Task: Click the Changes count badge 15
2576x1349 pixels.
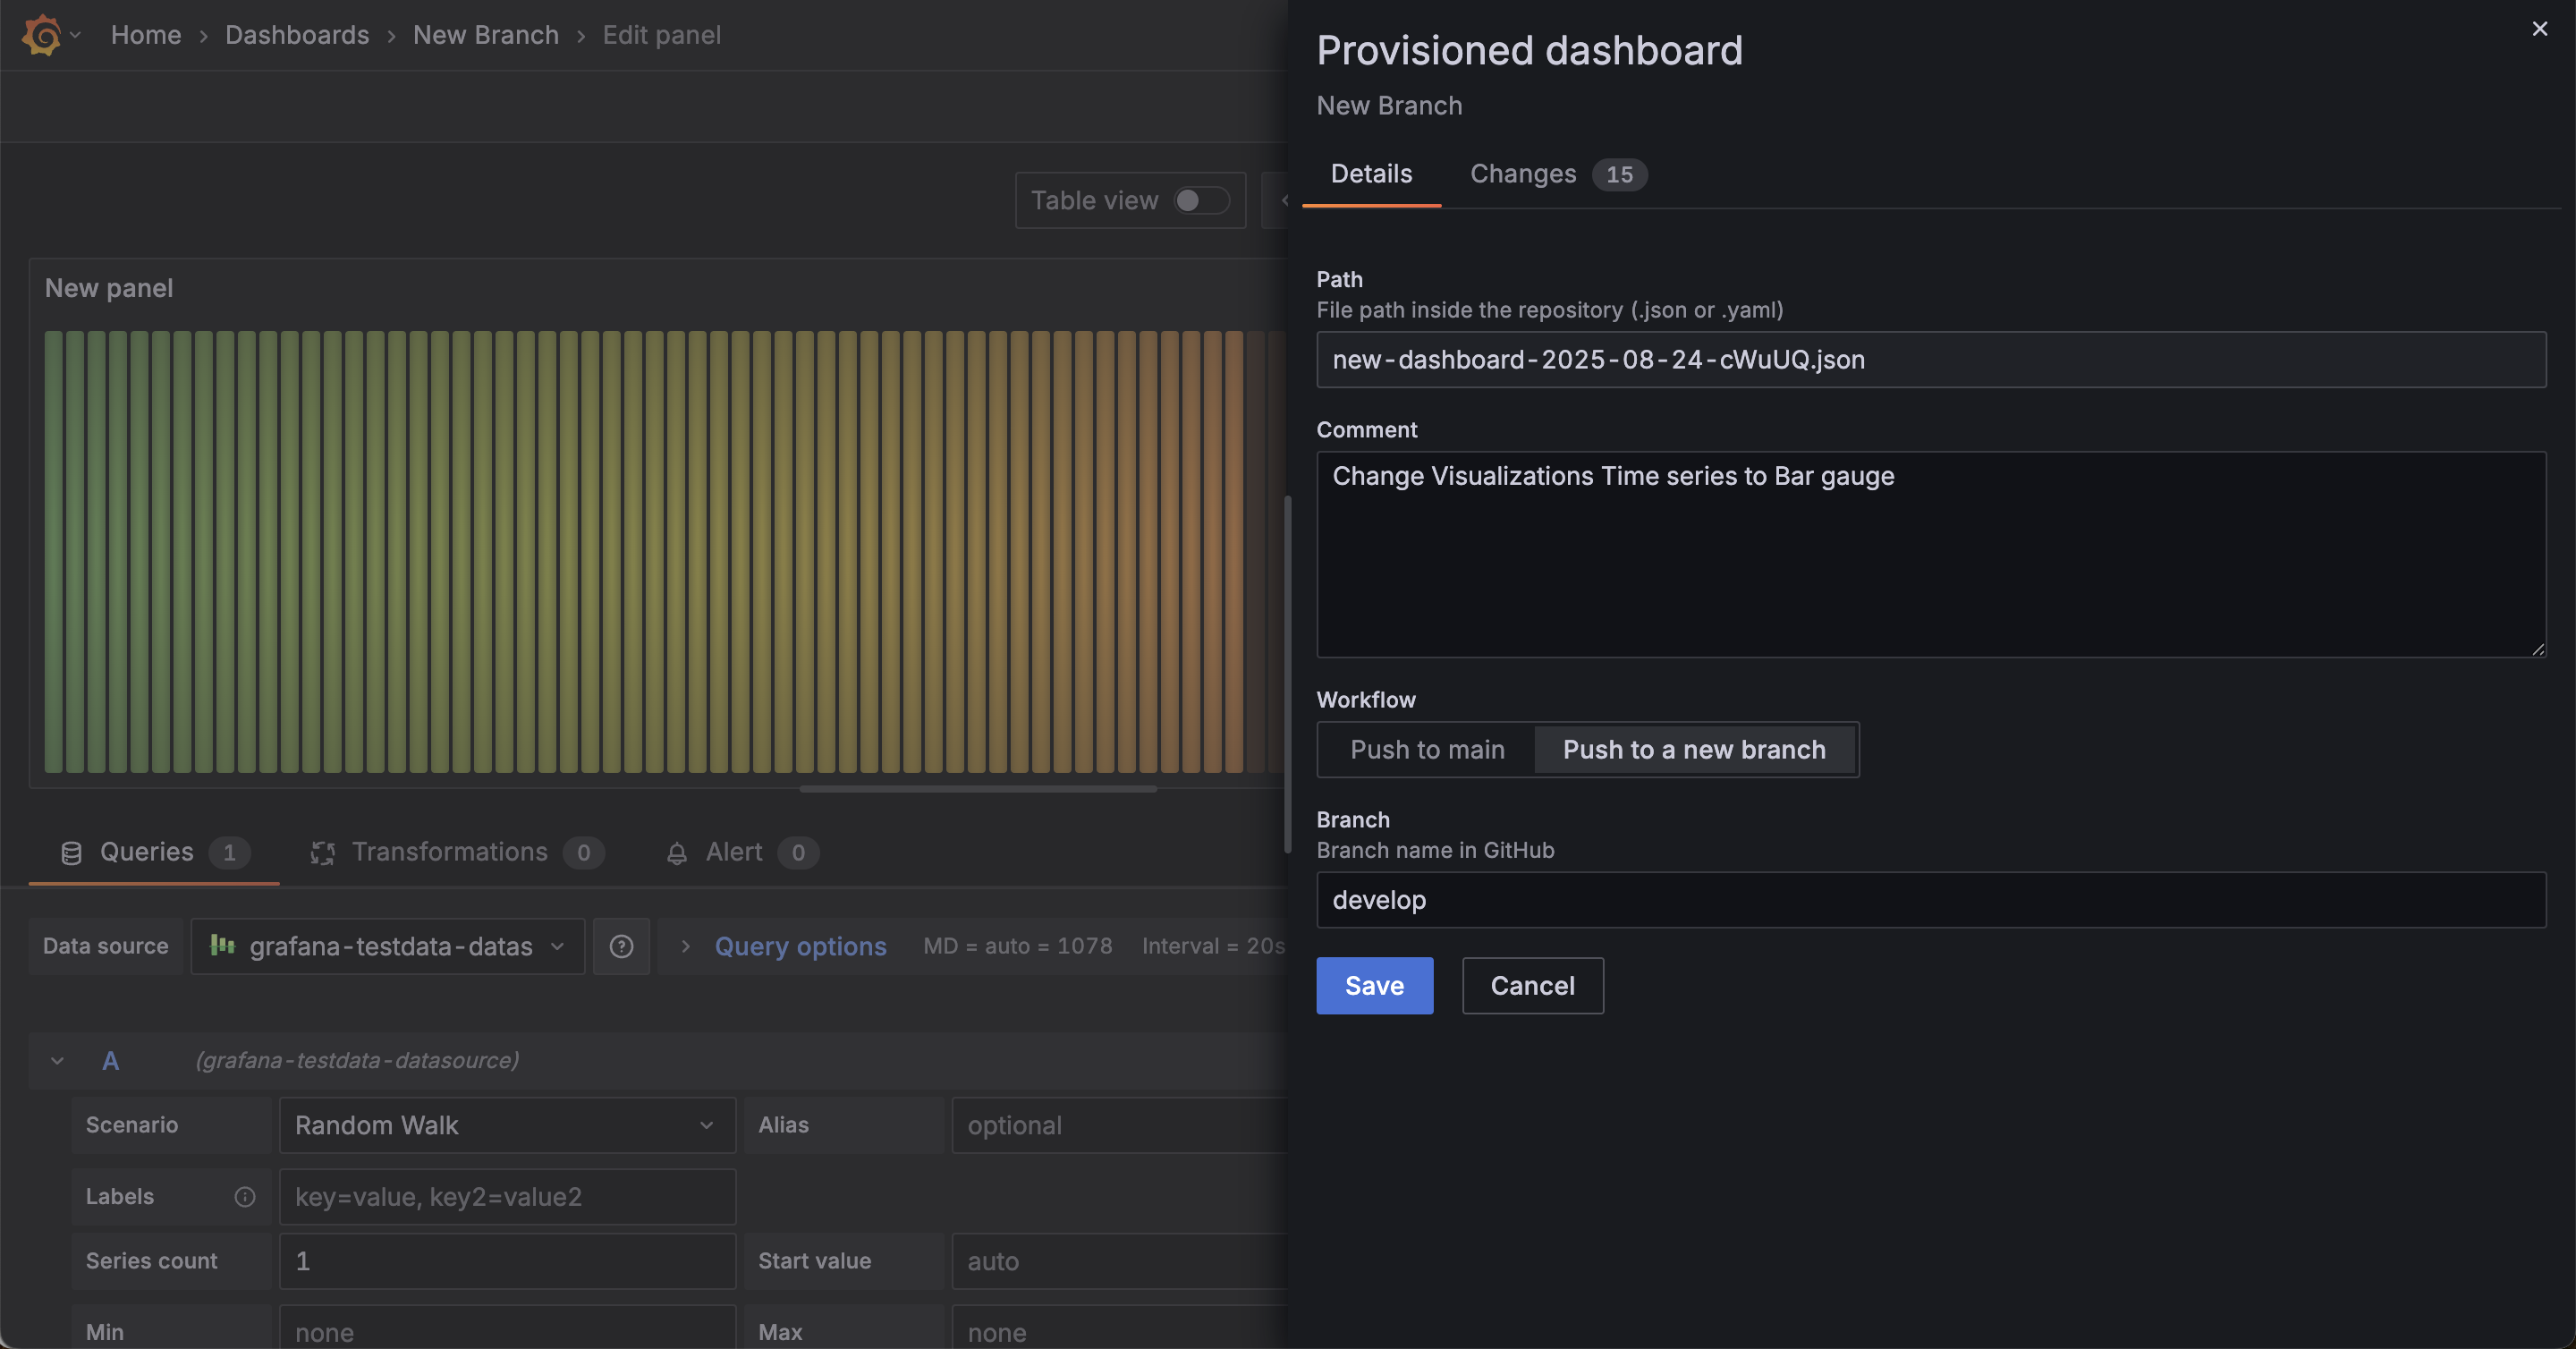Action: coord(1619,175)
